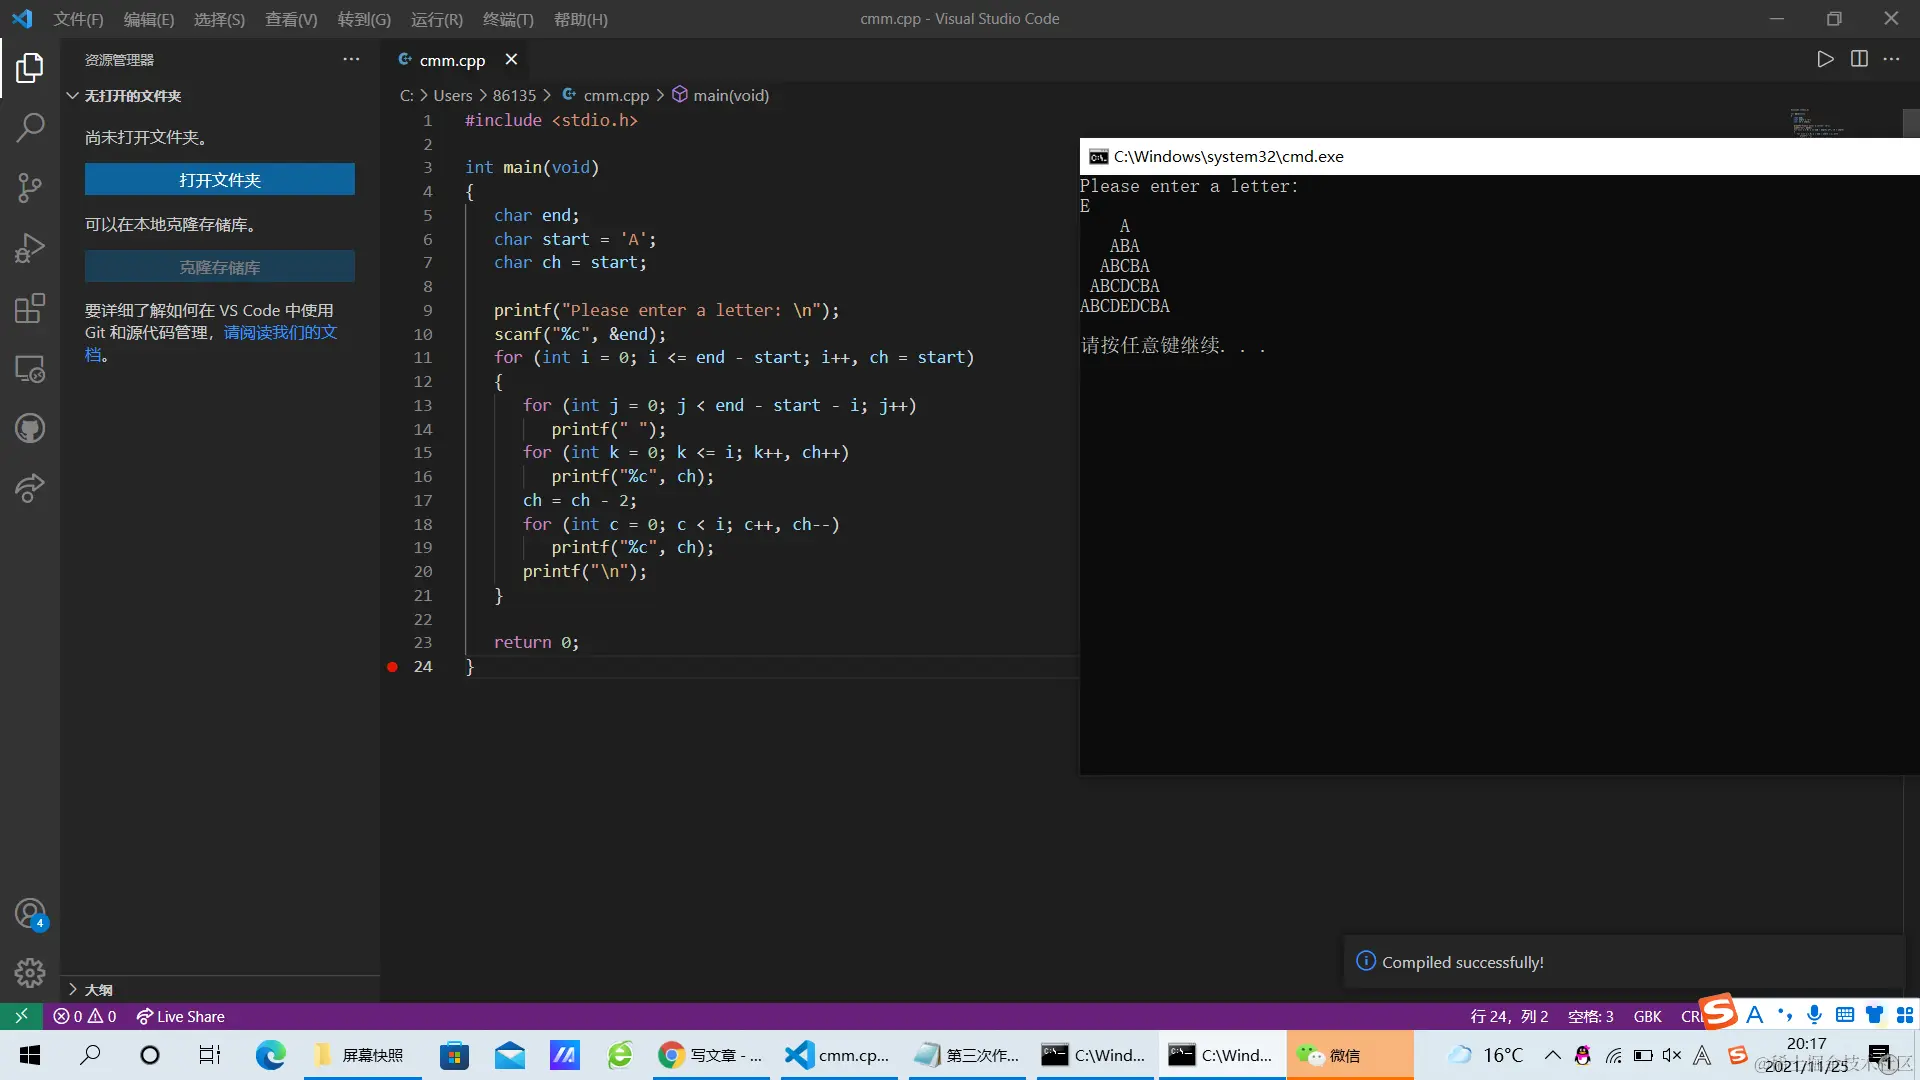The height and width of the screenshot is (1080, 1920).
Task: Open the GitHub icon in activity bar
Action: point(30,429)
